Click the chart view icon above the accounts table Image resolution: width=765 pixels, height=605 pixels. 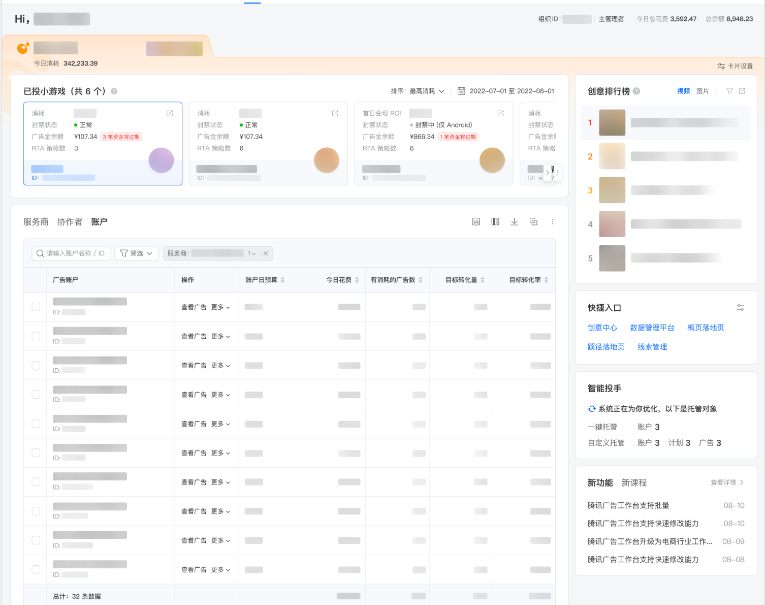coord(476,222)
